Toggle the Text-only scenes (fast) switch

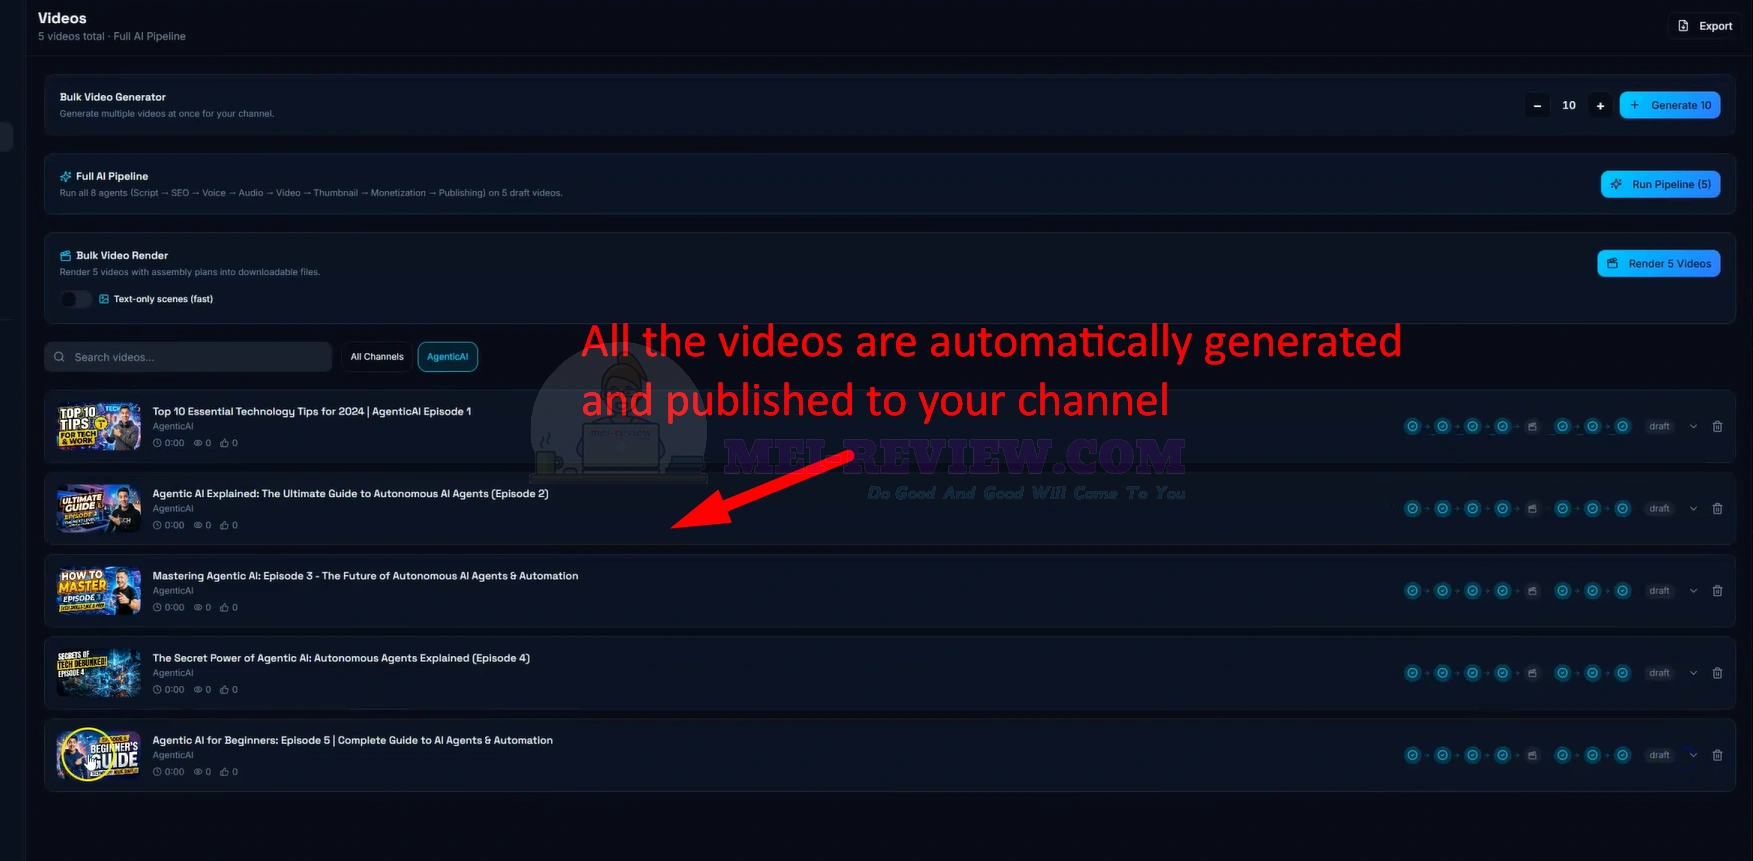click(x=75, y=299)
